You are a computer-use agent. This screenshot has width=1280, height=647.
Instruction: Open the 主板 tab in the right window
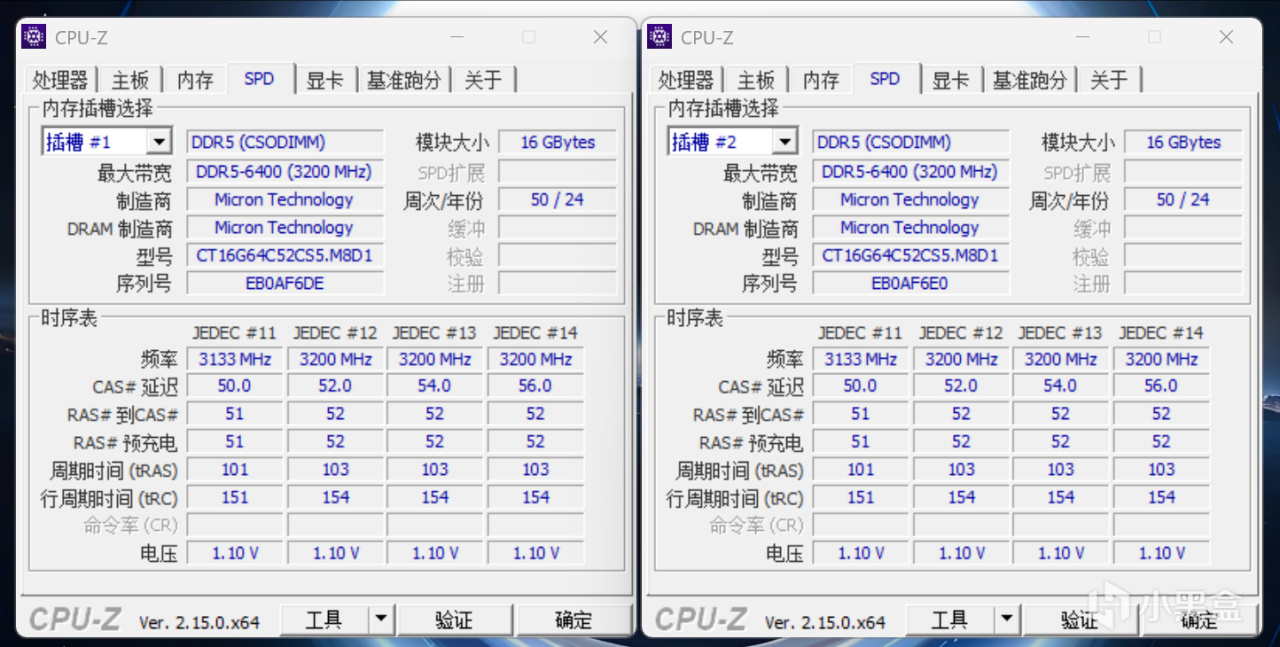[x=756, y=80]
